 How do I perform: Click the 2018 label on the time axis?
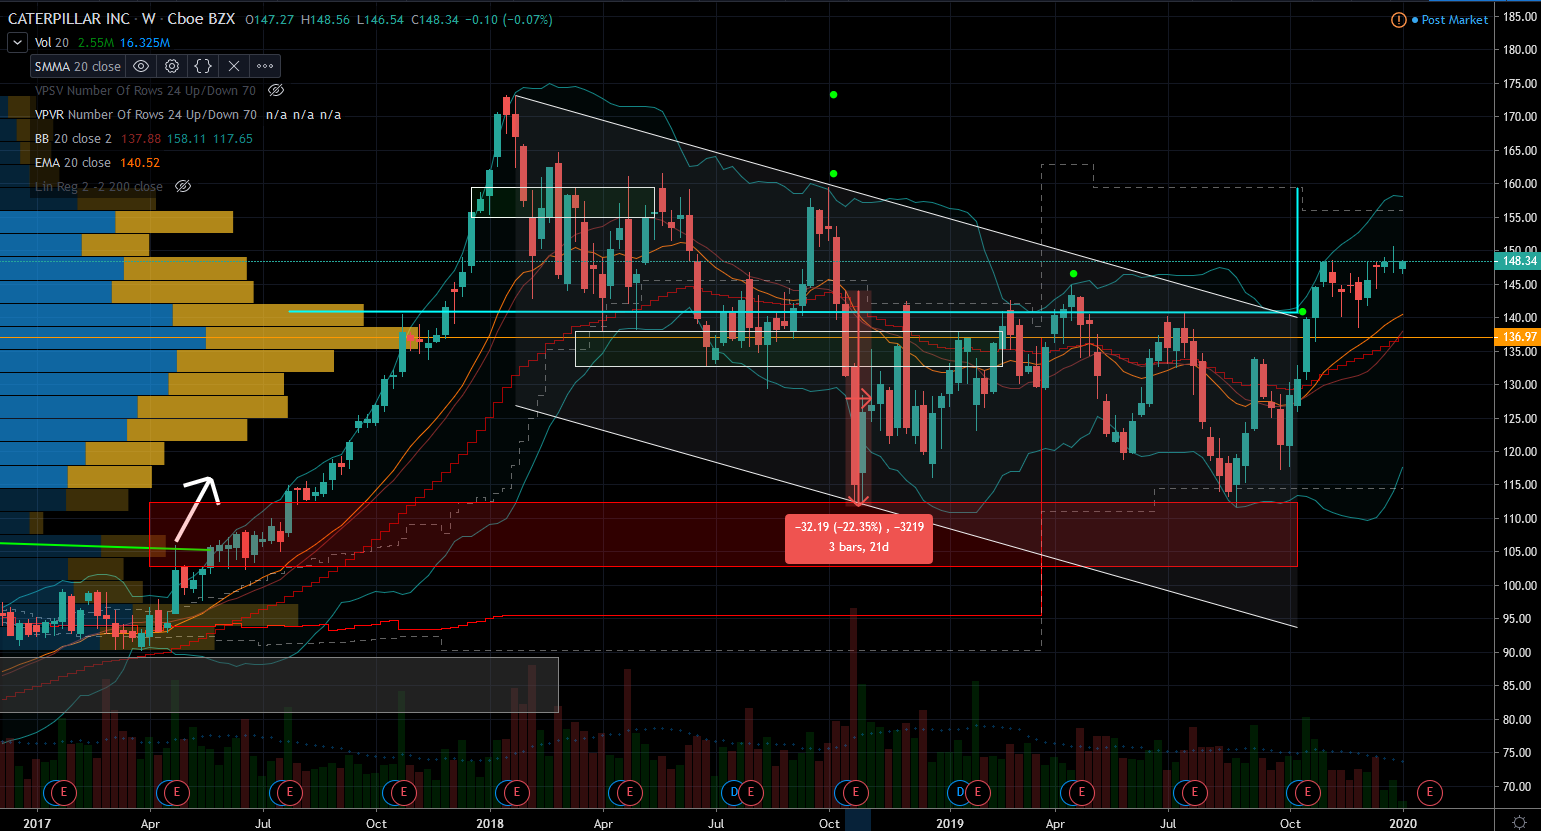(490, 823)
